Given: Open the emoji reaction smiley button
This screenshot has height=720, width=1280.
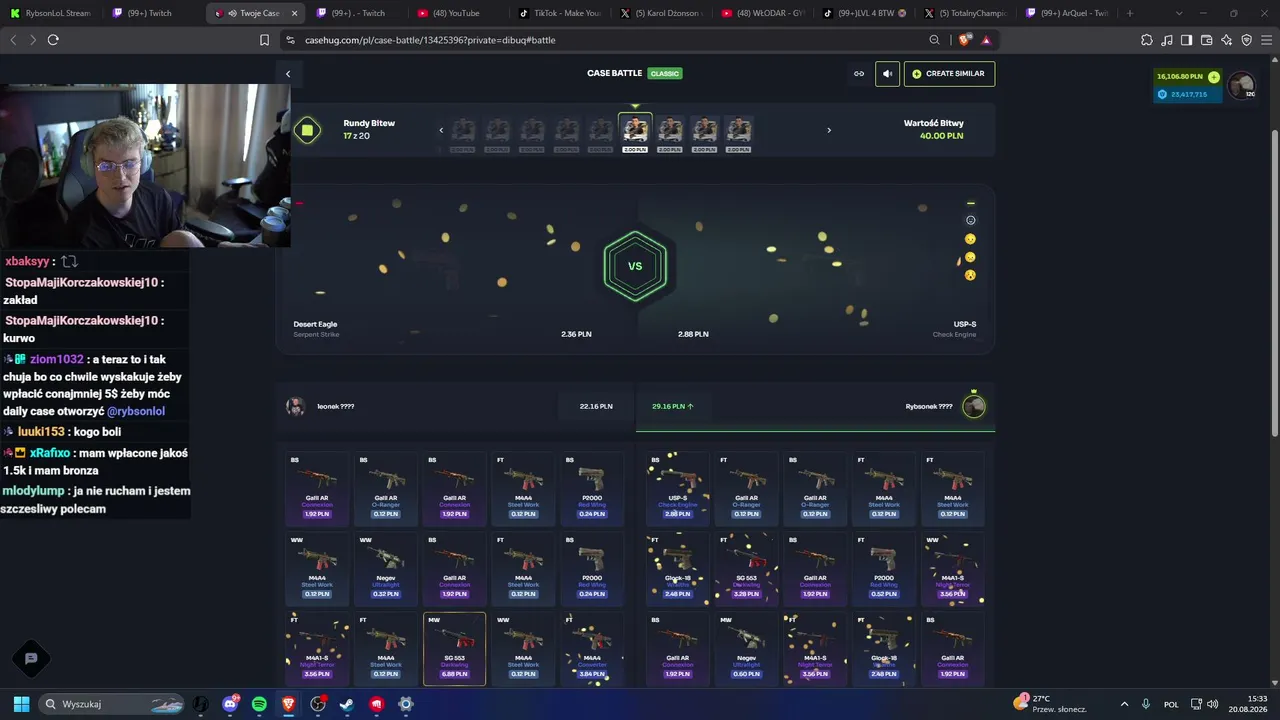Looking at the screenshot, I should [x=970, y=220].
